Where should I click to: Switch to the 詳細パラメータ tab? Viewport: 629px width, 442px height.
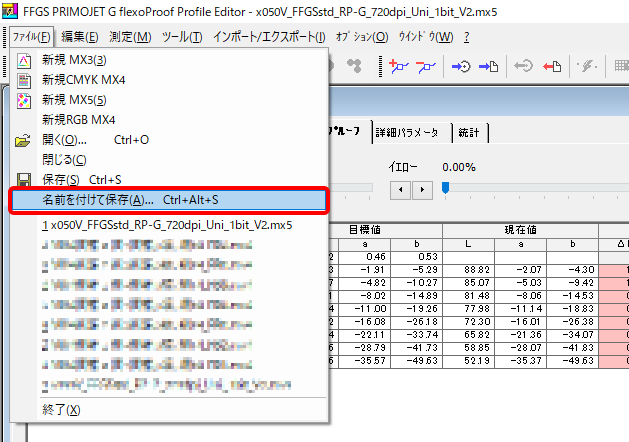point(412,132)
